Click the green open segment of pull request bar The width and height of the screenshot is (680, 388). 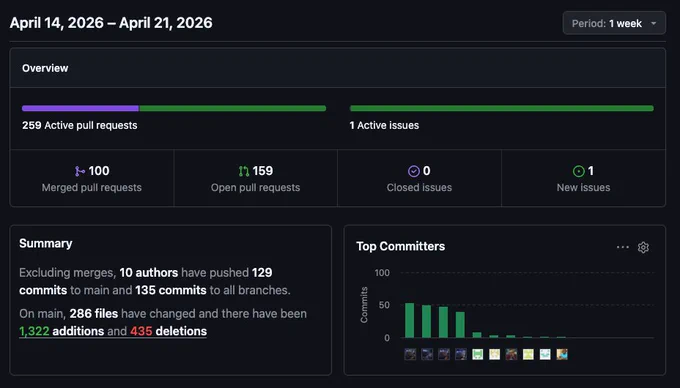tap(232, 108)
